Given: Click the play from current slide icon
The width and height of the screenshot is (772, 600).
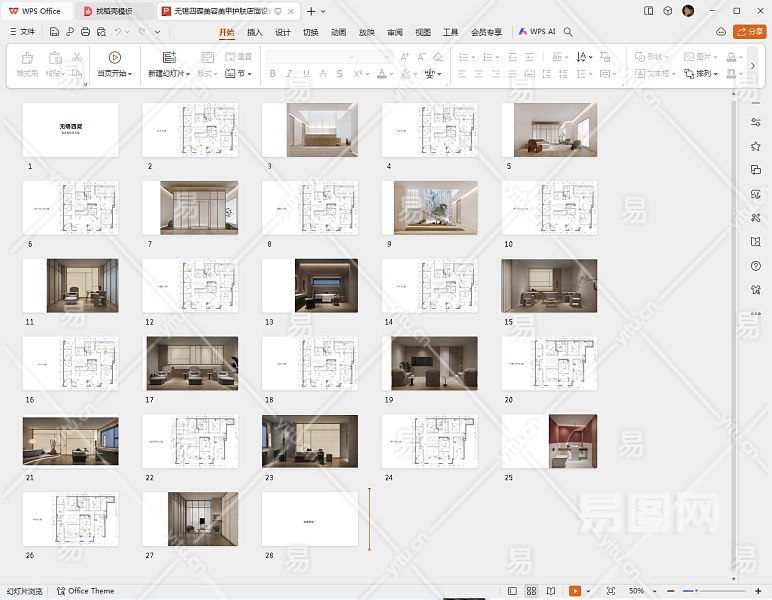Looking at the screenshot, I should tap(114, 58).
